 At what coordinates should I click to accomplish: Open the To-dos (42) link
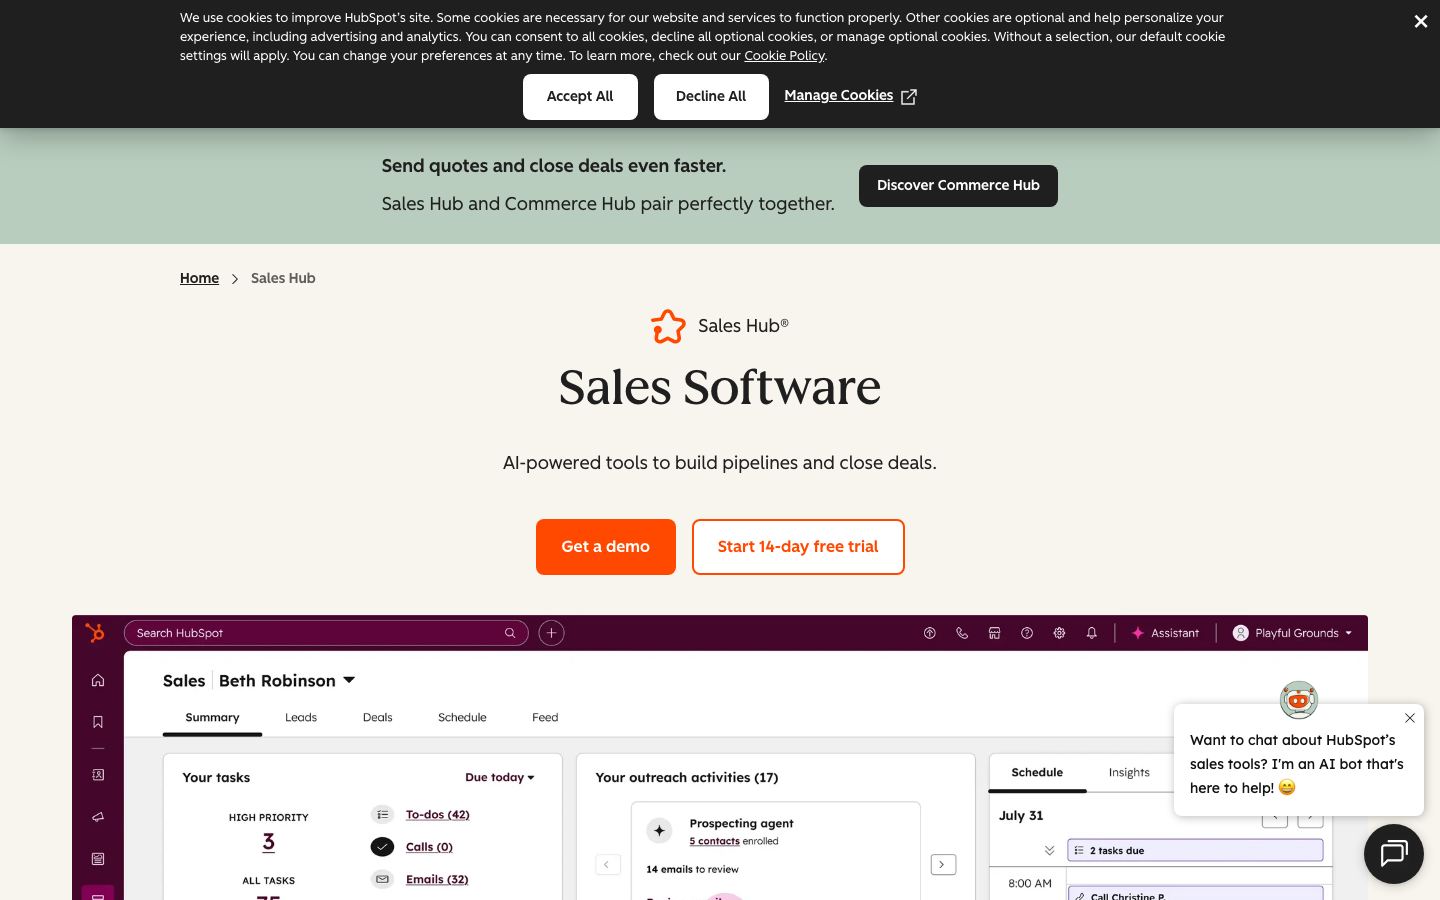click(438, 815)
